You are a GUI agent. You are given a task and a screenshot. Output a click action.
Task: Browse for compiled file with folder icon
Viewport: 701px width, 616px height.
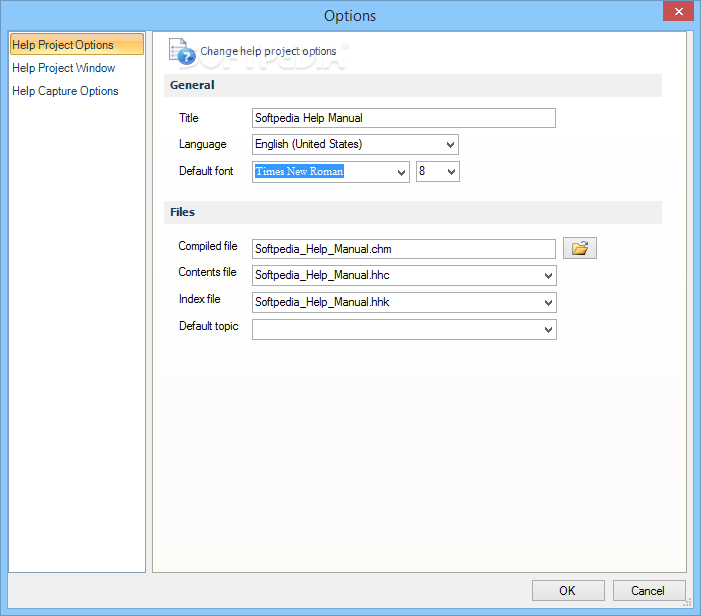(579, 248)
